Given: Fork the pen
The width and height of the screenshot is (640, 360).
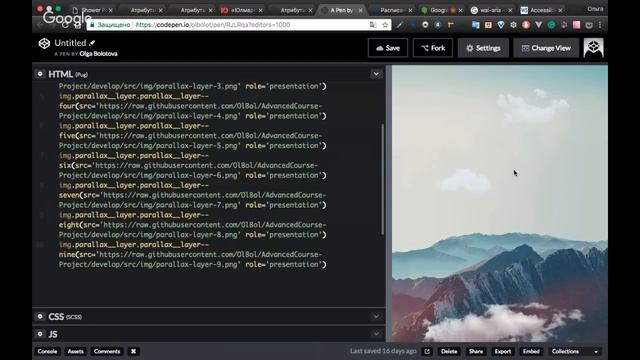Looking at the screenshot, I should [433, 48].
